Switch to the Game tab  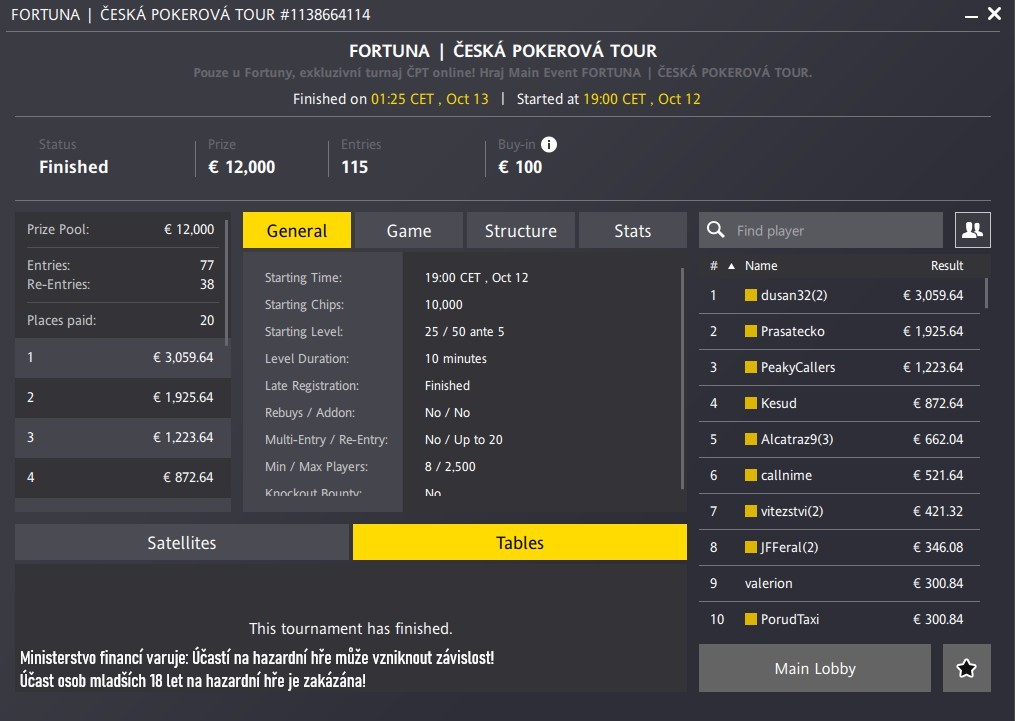click(x=408, y=229)
